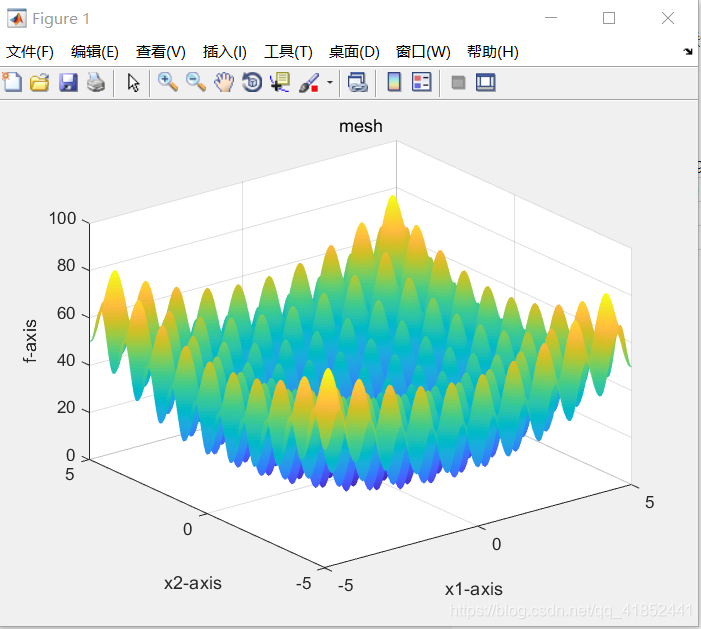Turn on the Data Cursor tool
701x629 pixels.
(280, 82)
